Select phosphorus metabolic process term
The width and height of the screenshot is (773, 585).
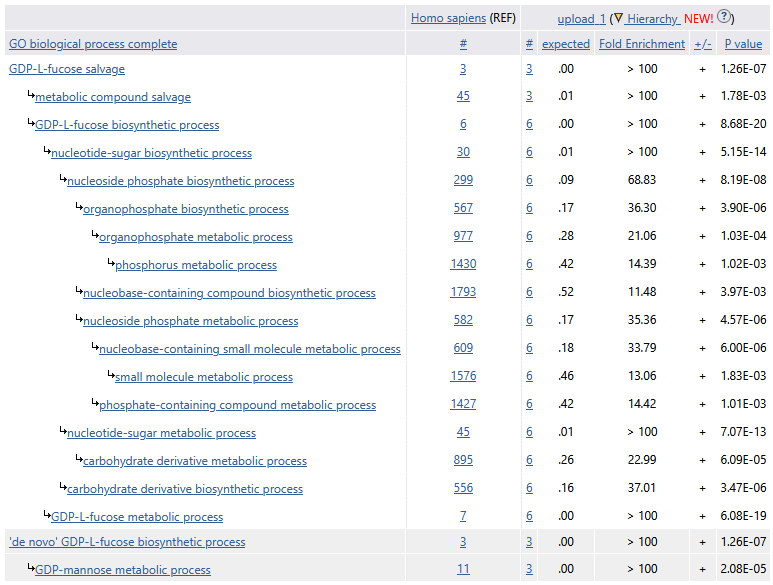196,265
